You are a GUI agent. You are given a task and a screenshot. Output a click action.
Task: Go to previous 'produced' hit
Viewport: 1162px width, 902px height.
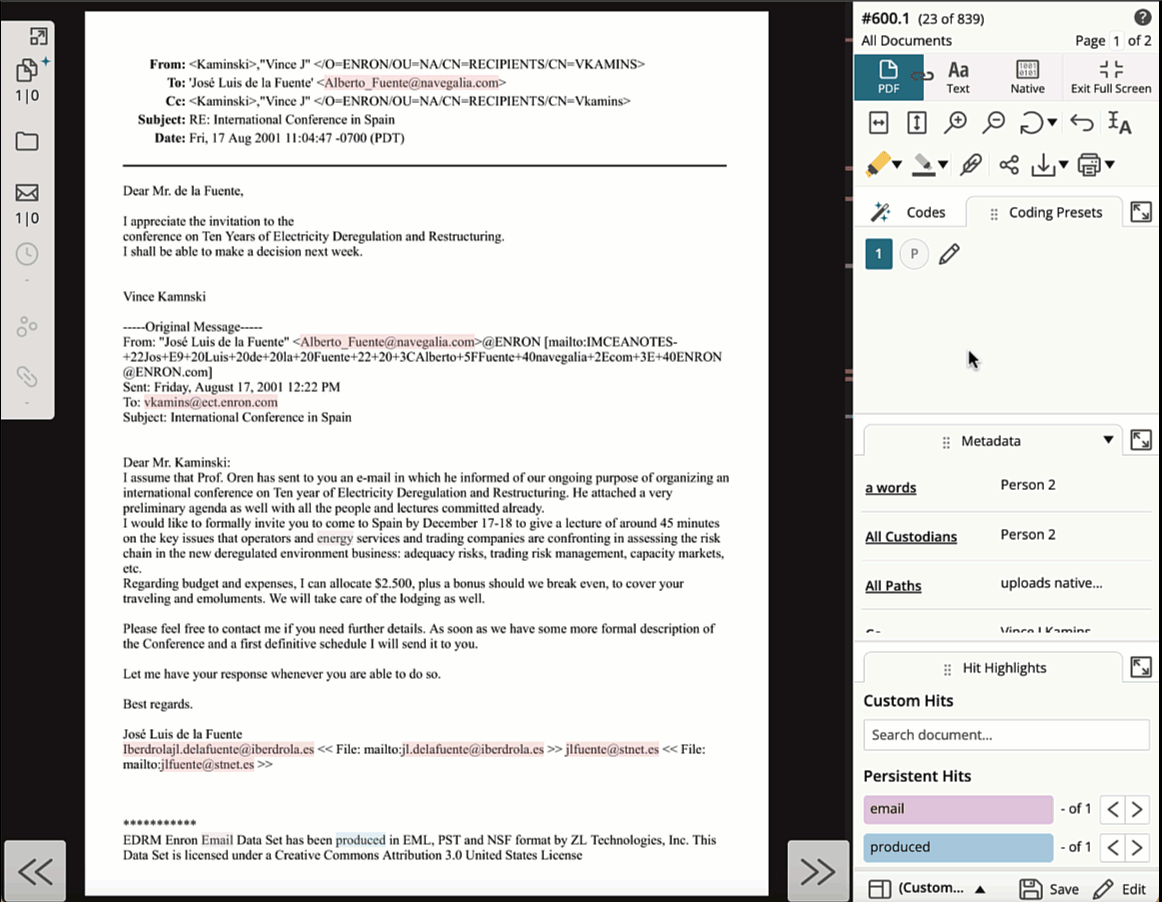(x=1113, y=847)
